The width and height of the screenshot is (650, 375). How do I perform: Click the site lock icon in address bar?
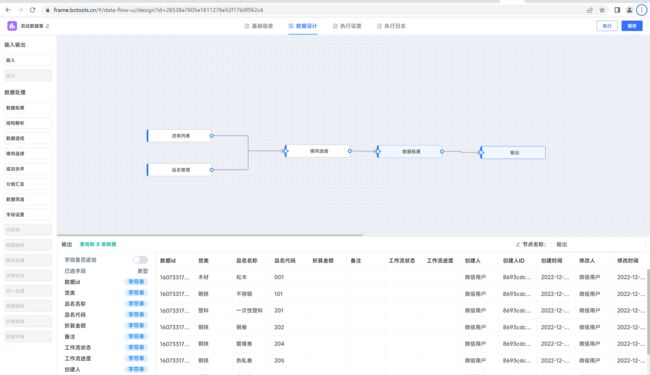point(47,10)
